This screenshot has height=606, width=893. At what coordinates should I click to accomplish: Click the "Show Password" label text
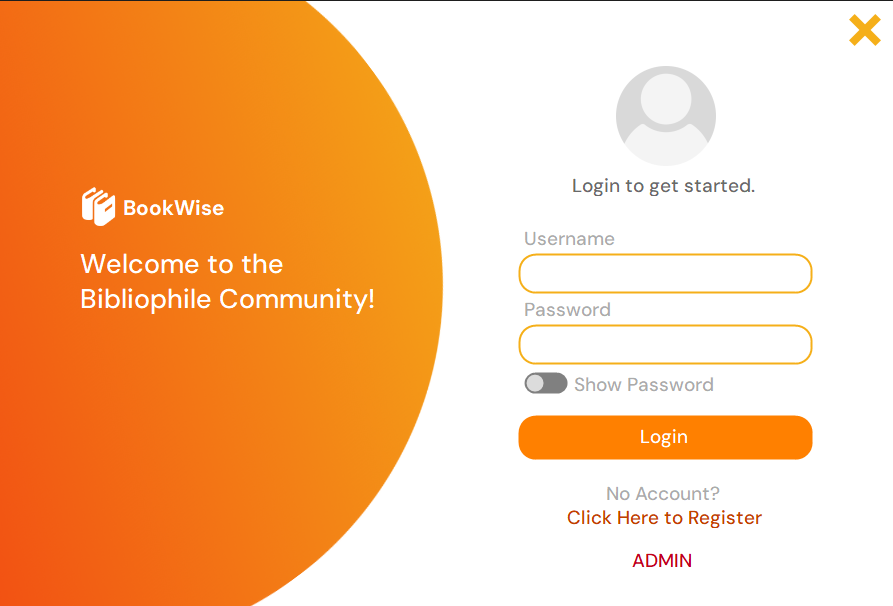tap(643, 385)
